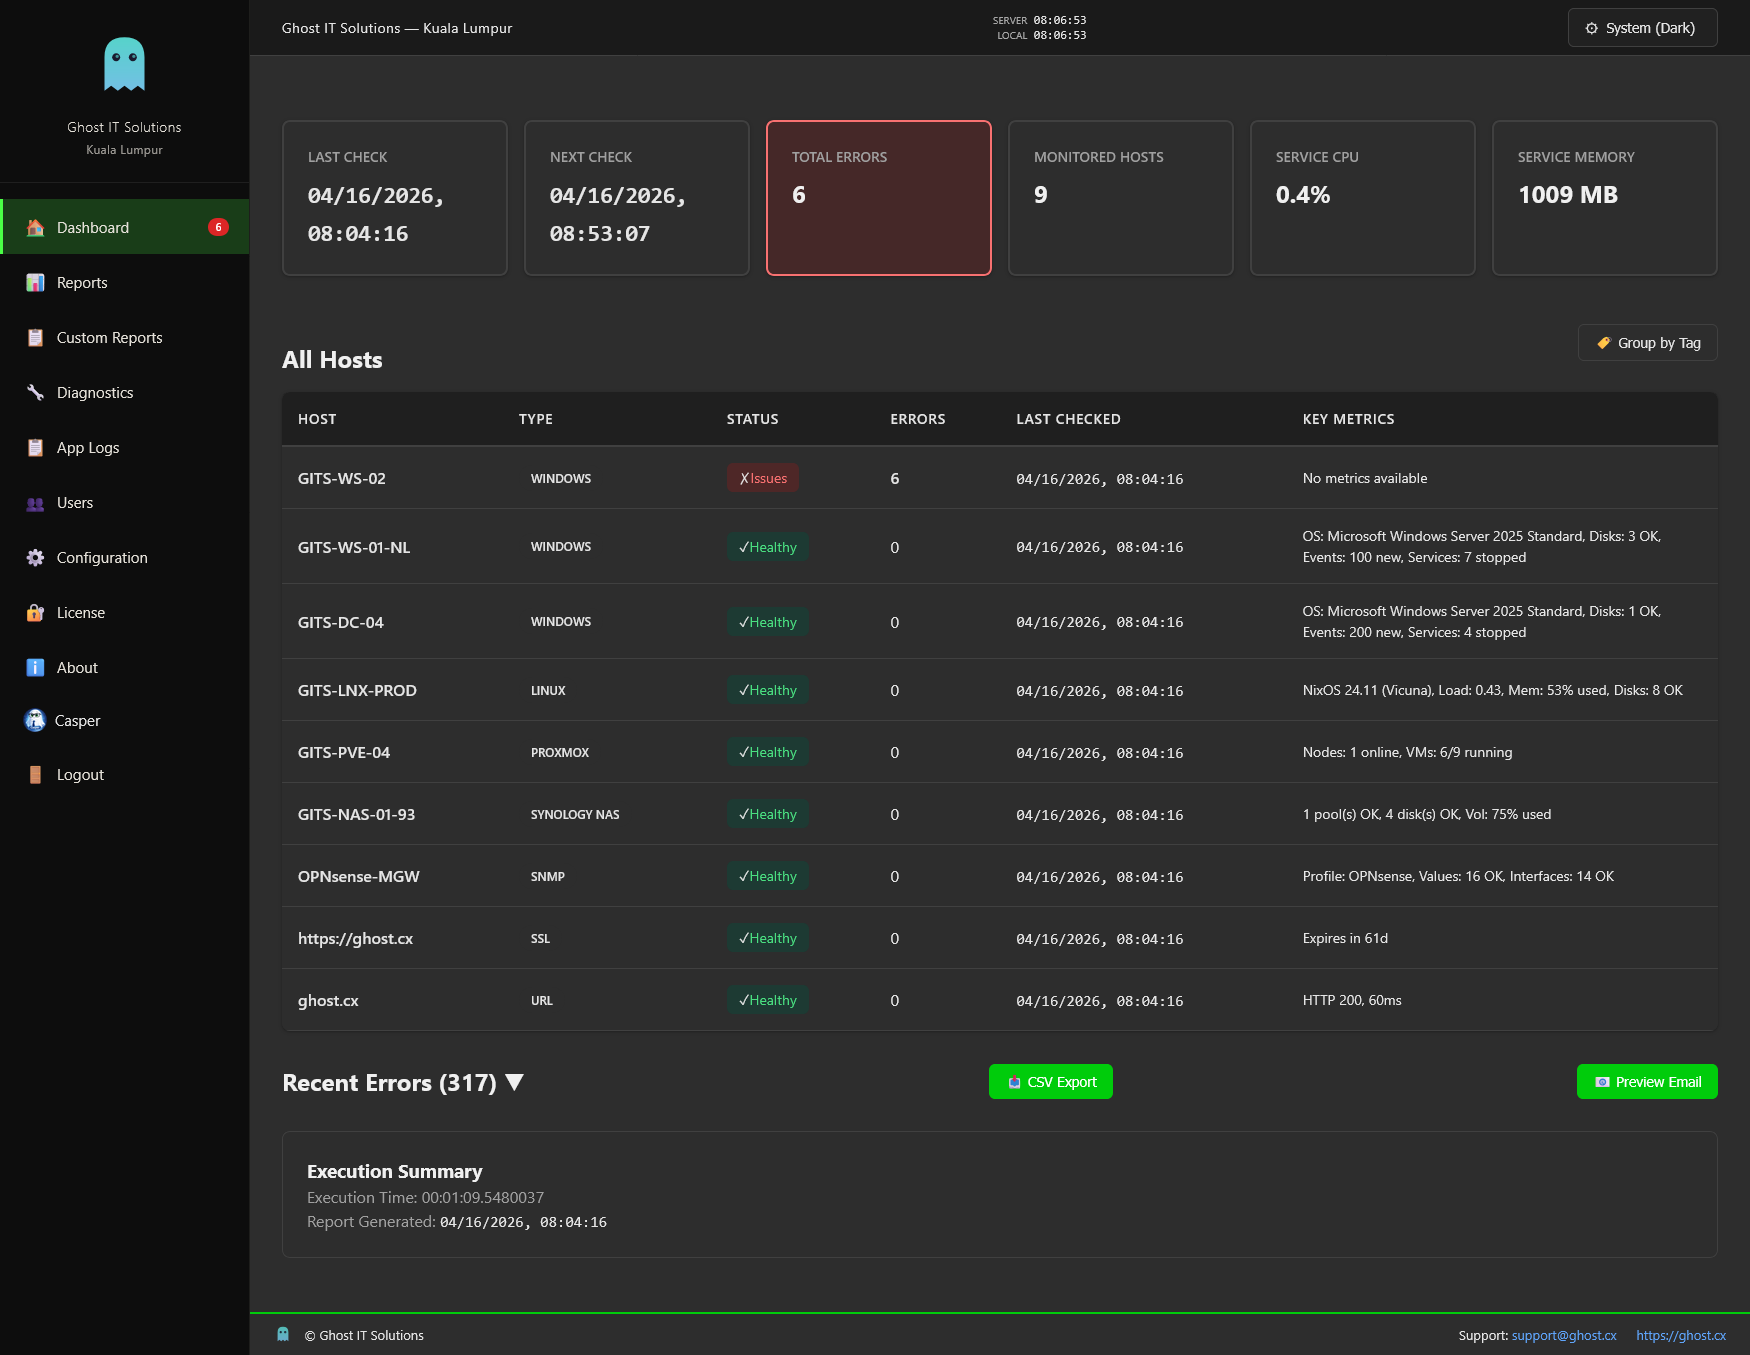
Task: Open support@ghost.cx email link
Action: click(x=1564, y=1336)
